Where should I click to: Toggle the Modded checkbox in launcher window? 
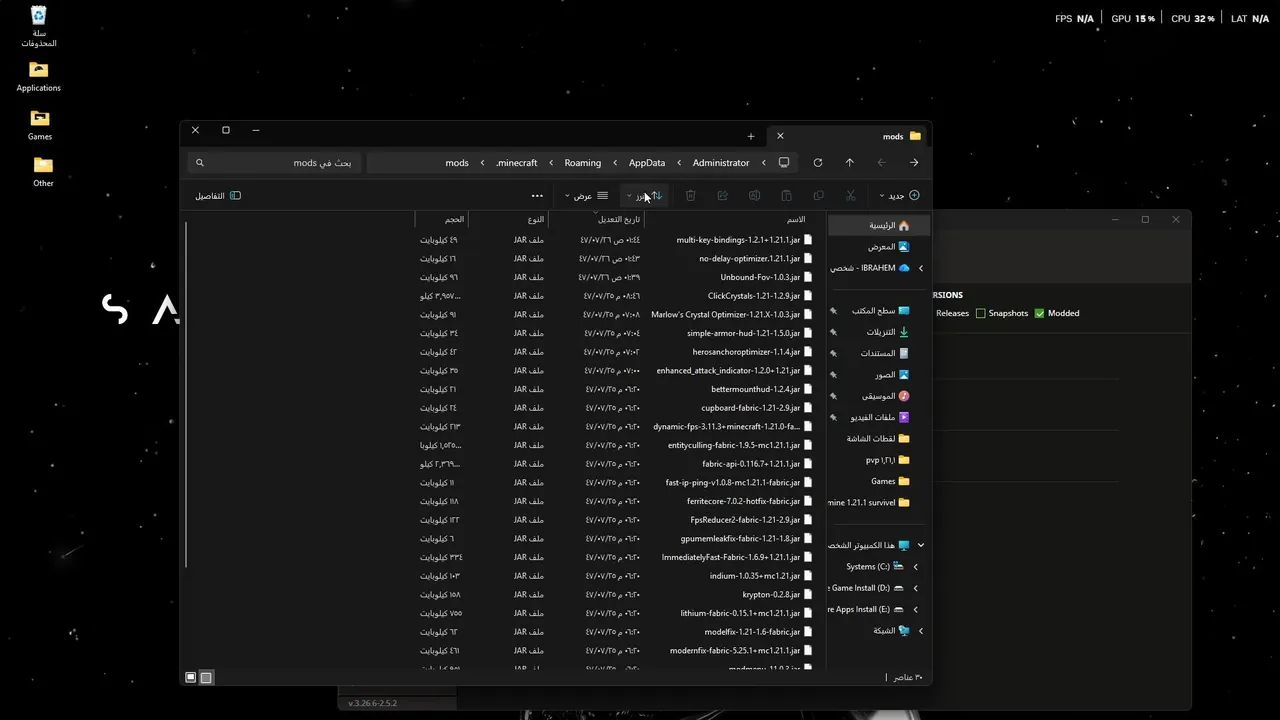tap(1039, 313)
